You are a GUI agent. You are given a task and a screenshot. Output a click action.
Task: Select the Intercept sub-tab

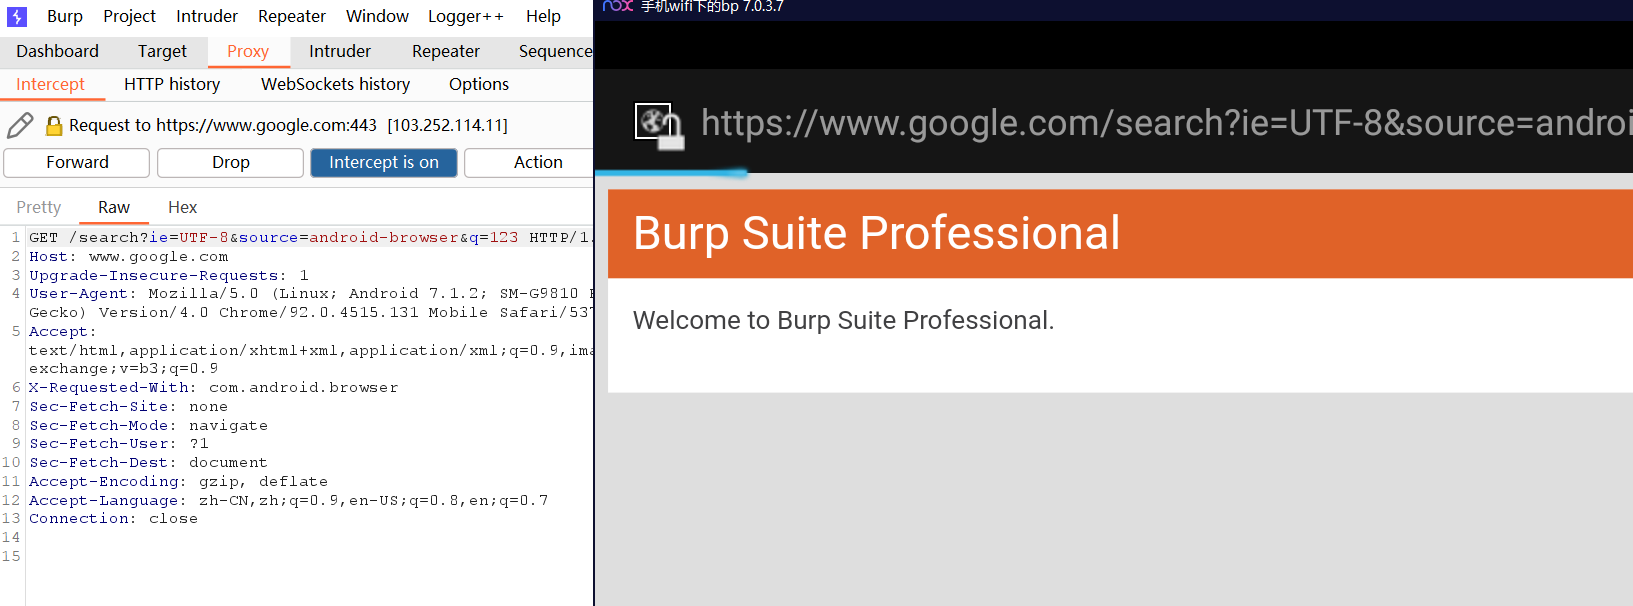(51, 85)
